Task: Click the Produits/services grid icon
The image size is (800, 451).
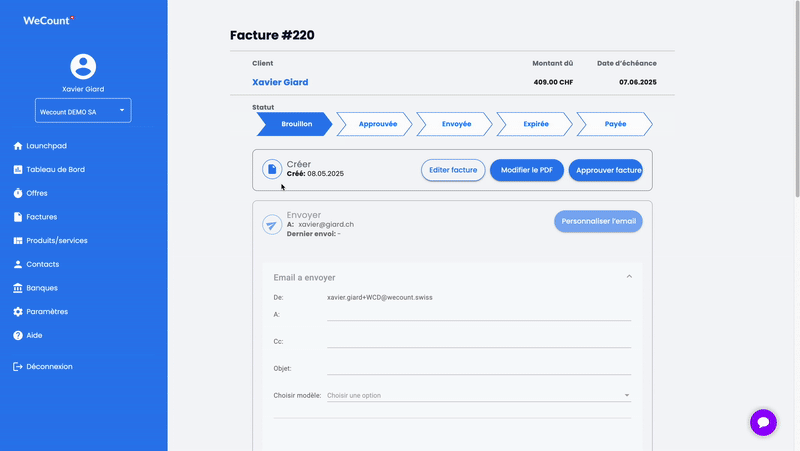Action: (18, 240)
